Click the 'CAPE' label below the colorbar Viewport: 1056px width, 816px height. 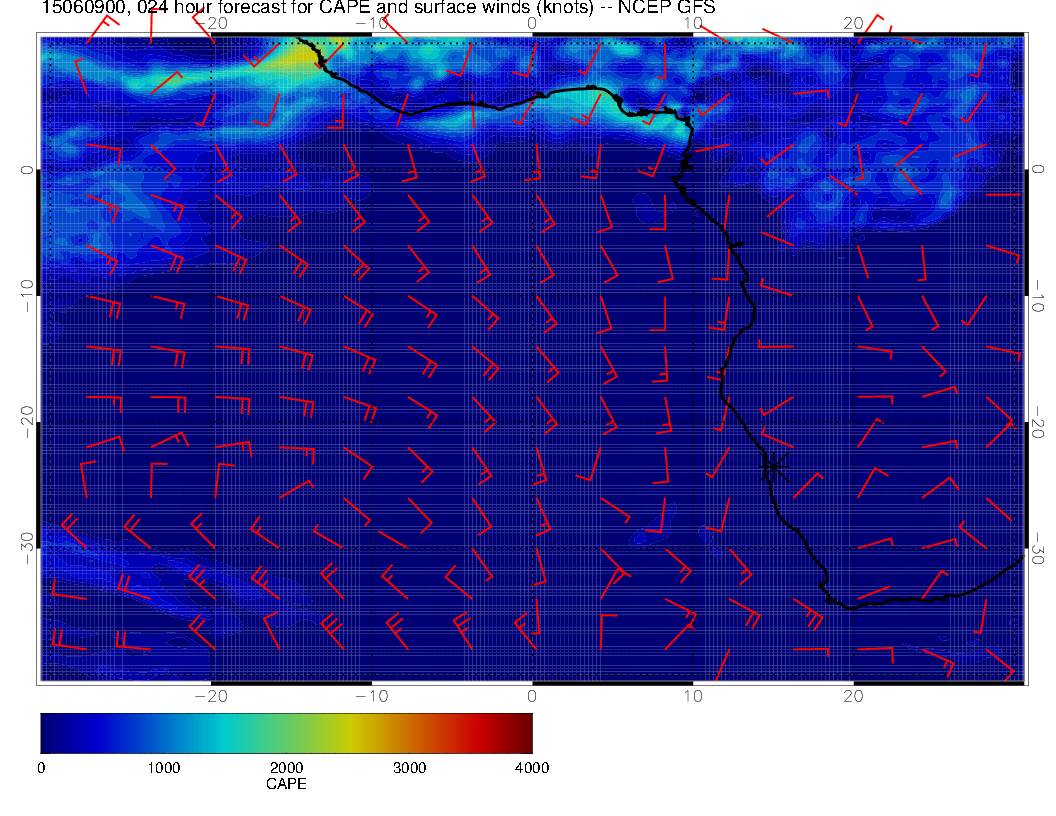click(x=286, y=784)
